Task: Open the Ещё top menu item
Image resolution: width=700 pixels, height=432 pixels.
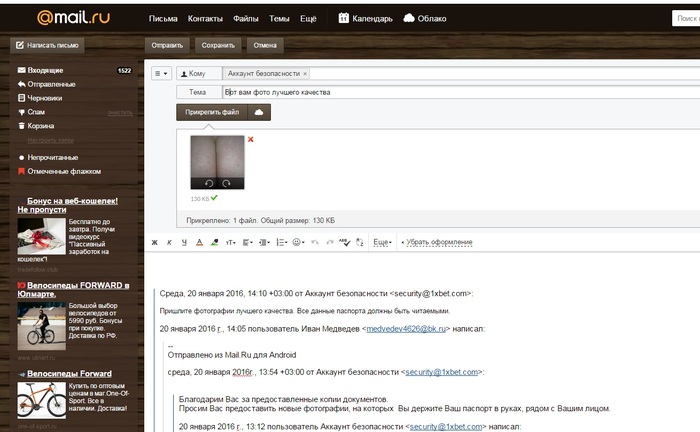Action: (x=308, y=19)
